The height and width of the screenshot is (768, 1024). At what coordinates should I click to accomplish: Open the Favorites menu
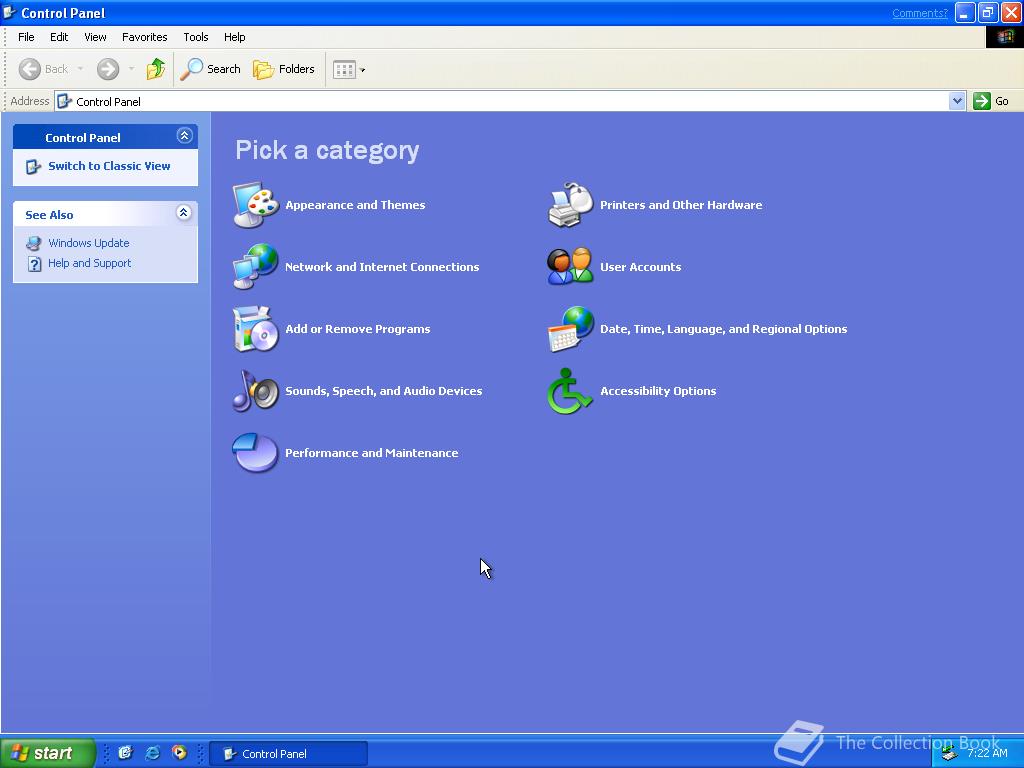pos(144,37)
